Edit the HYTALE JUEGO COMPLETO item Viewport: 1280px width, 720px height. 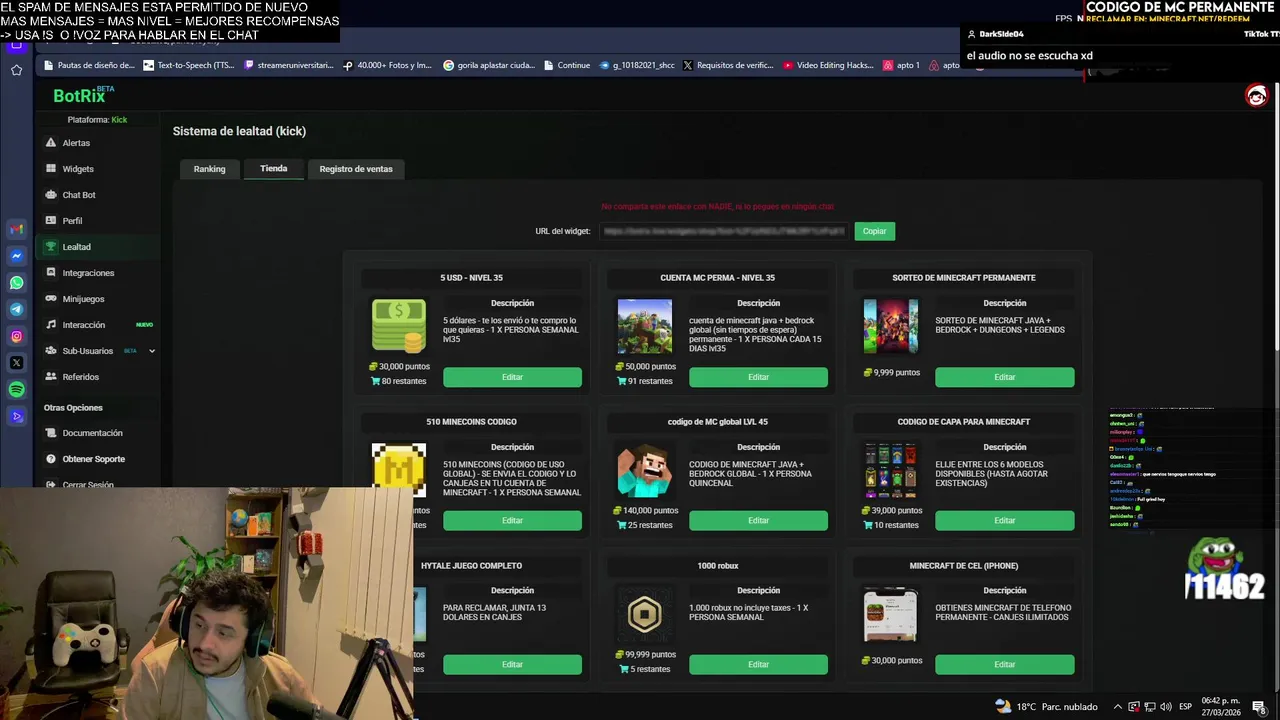click(x=512, y=664)
